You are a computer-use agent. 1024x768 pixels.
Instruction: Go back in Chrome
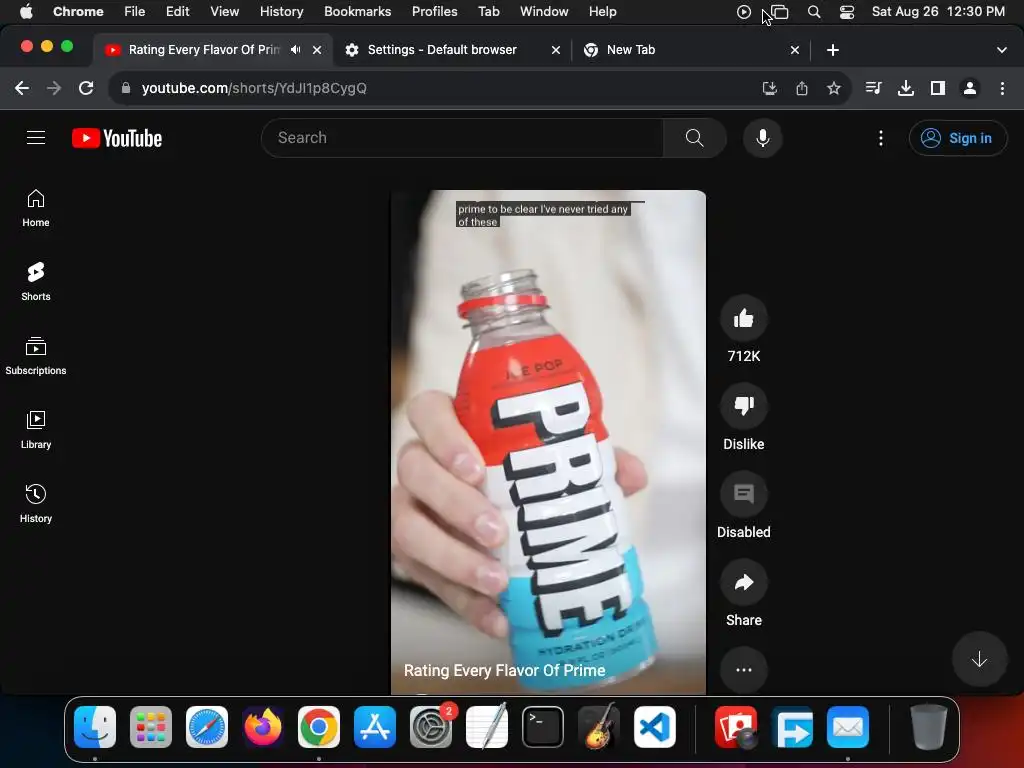pyautogui.click(x=22, y=88)
